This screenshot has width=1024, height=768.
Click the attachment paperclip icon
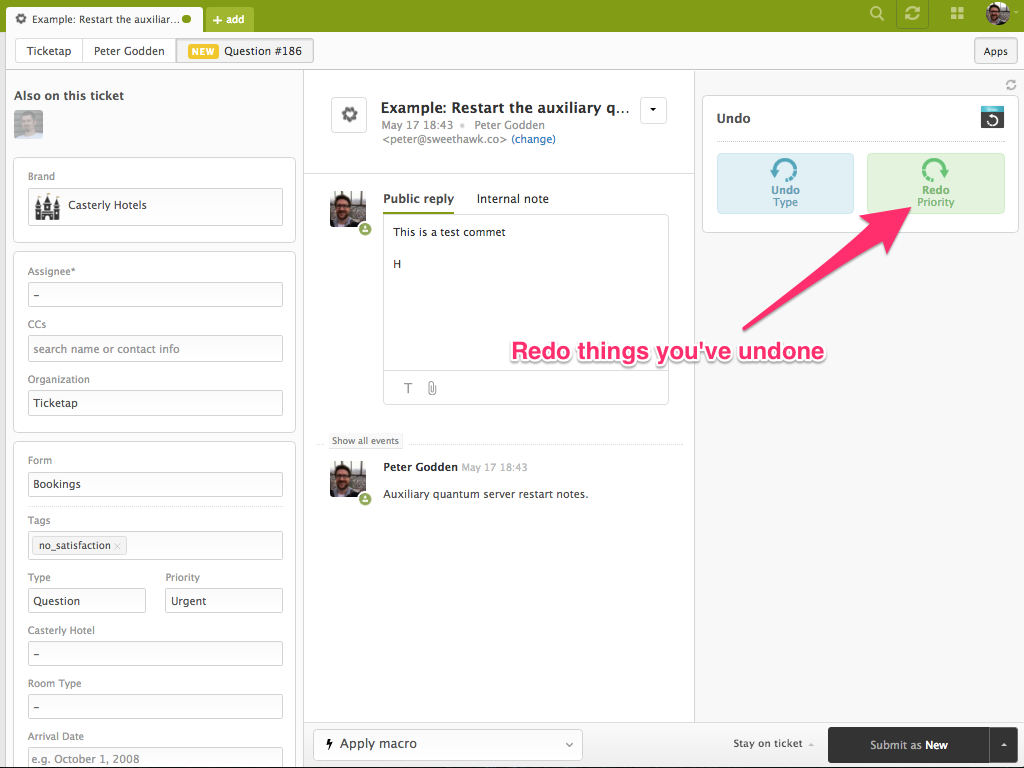(x=432, y=388)
